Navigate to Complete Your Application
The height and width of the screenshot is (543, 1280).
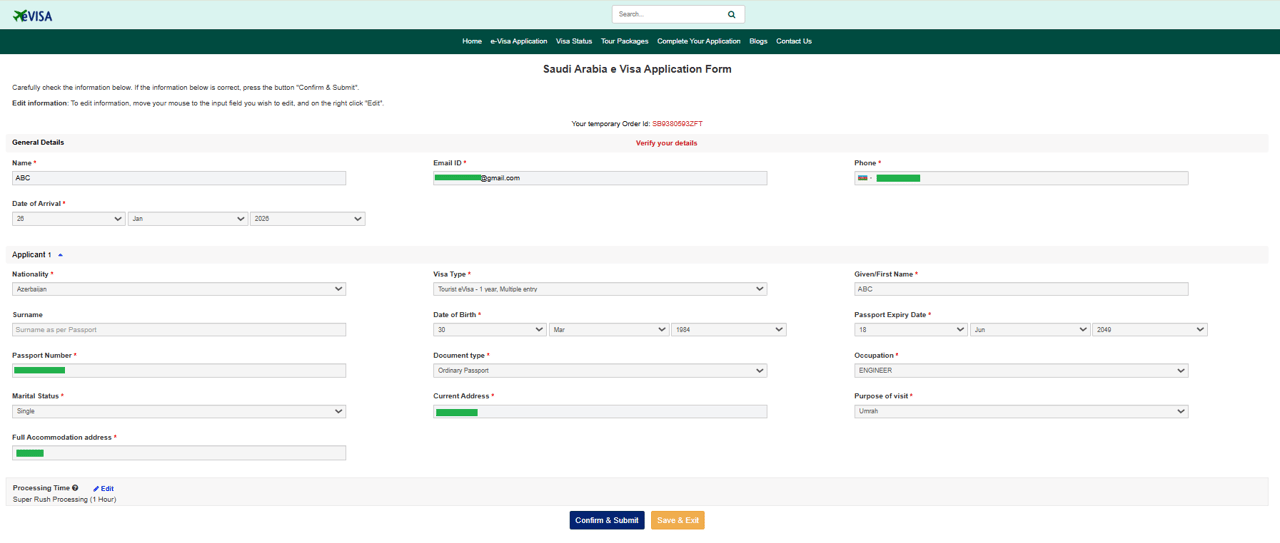pyautogui.click(x=698, y=42)
